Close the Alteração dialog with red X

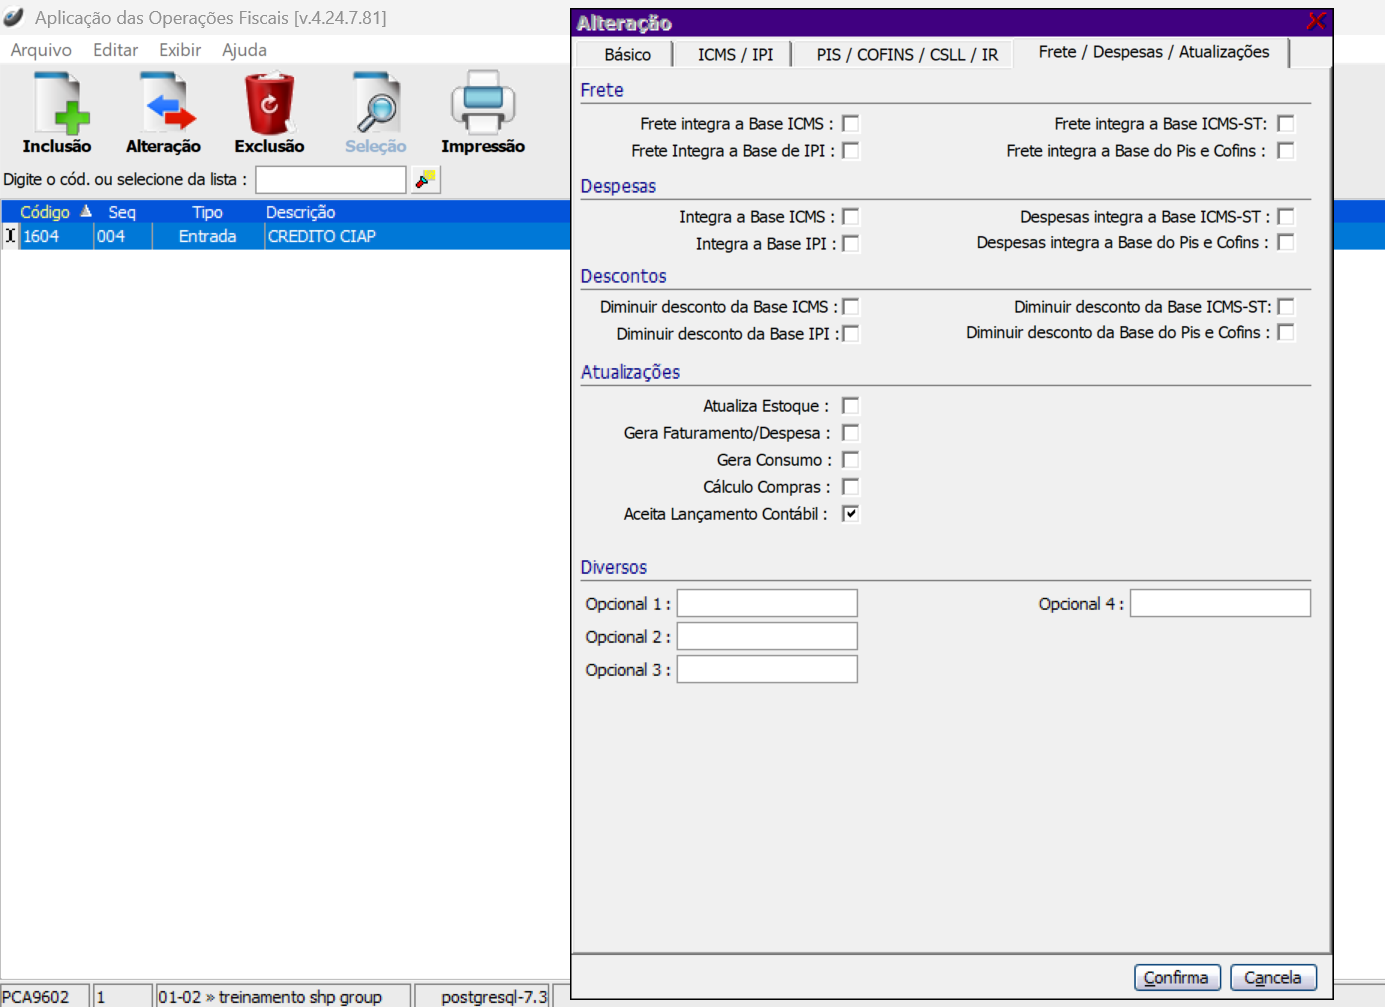coord(1316,21)
